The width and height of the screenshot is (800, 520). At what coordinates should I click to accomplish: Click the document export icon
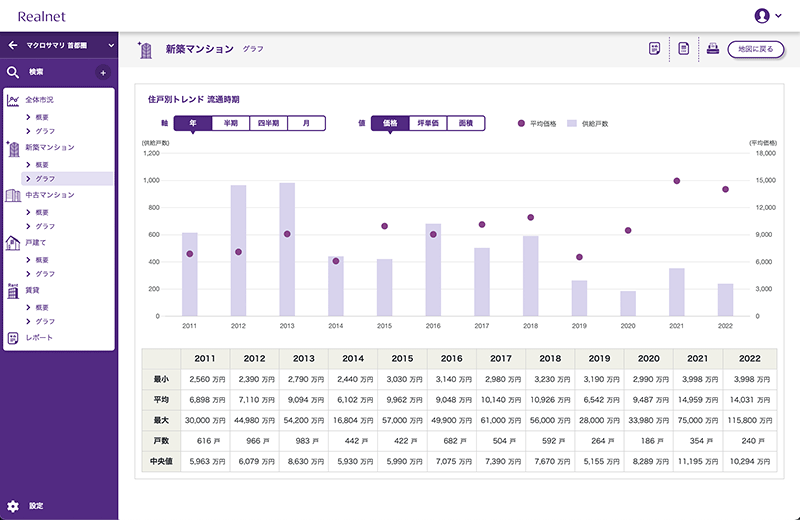coord(684,48)
